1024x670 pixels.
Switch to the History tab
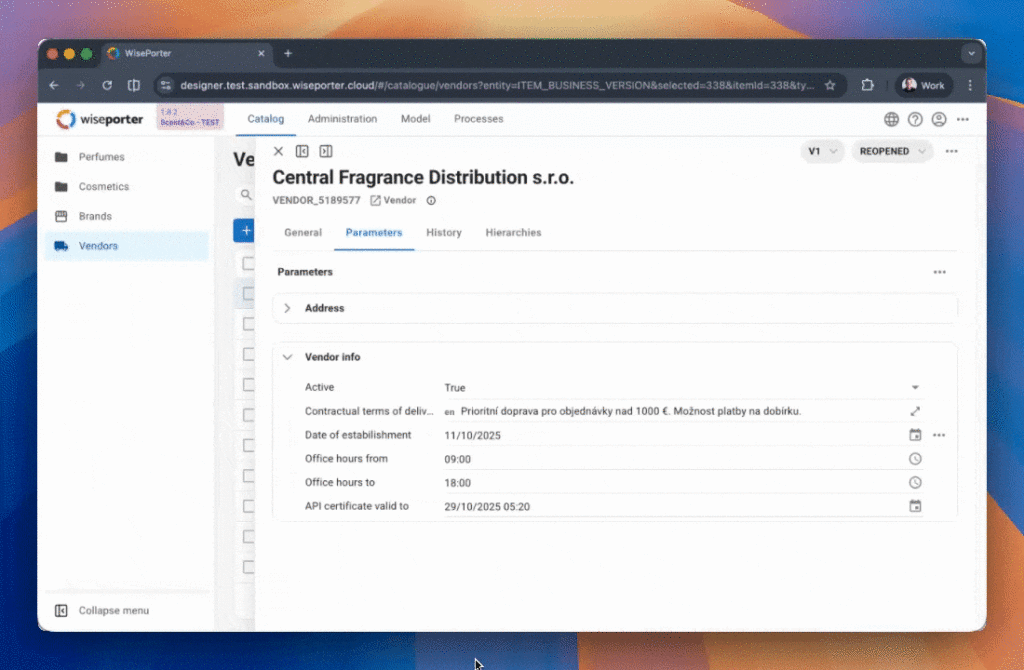point(443,232)
